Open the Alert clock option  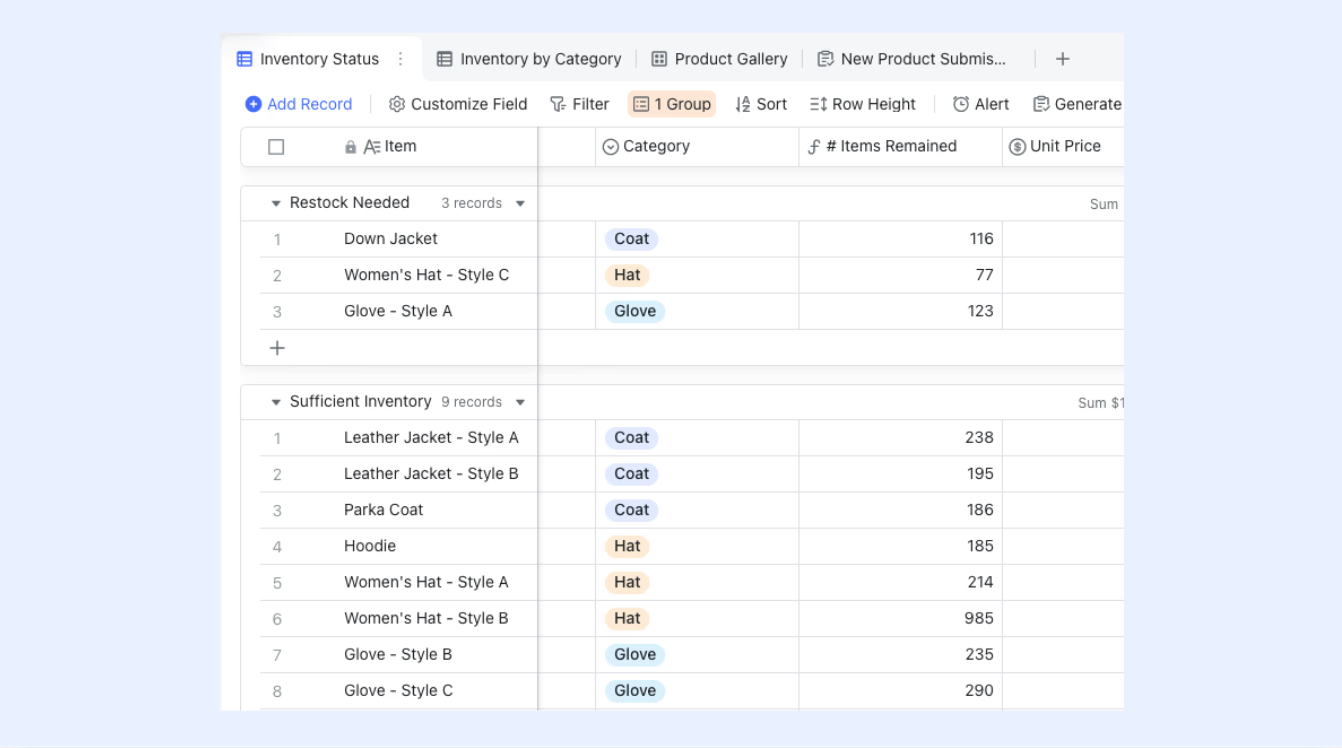point(981,104)
